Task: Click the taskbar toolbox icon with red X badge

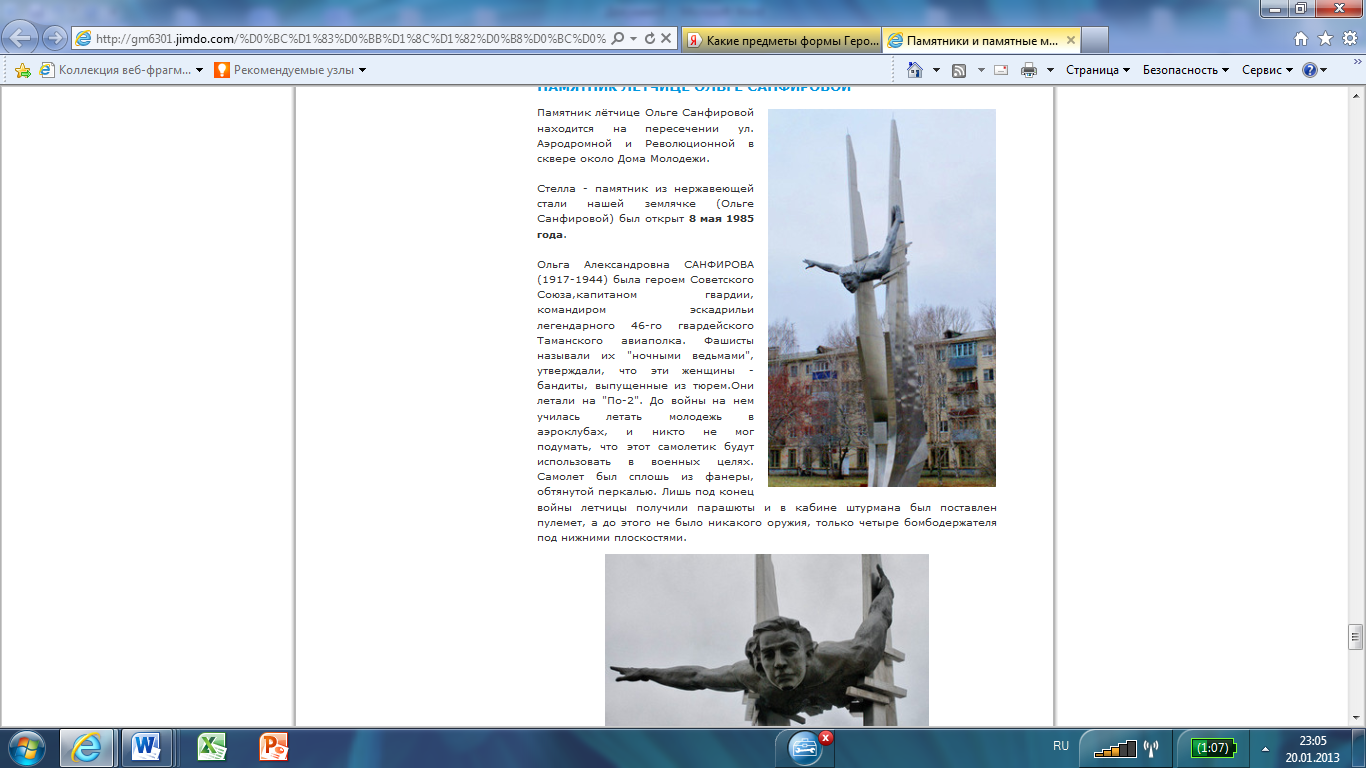Action: [x=806, y=747]
